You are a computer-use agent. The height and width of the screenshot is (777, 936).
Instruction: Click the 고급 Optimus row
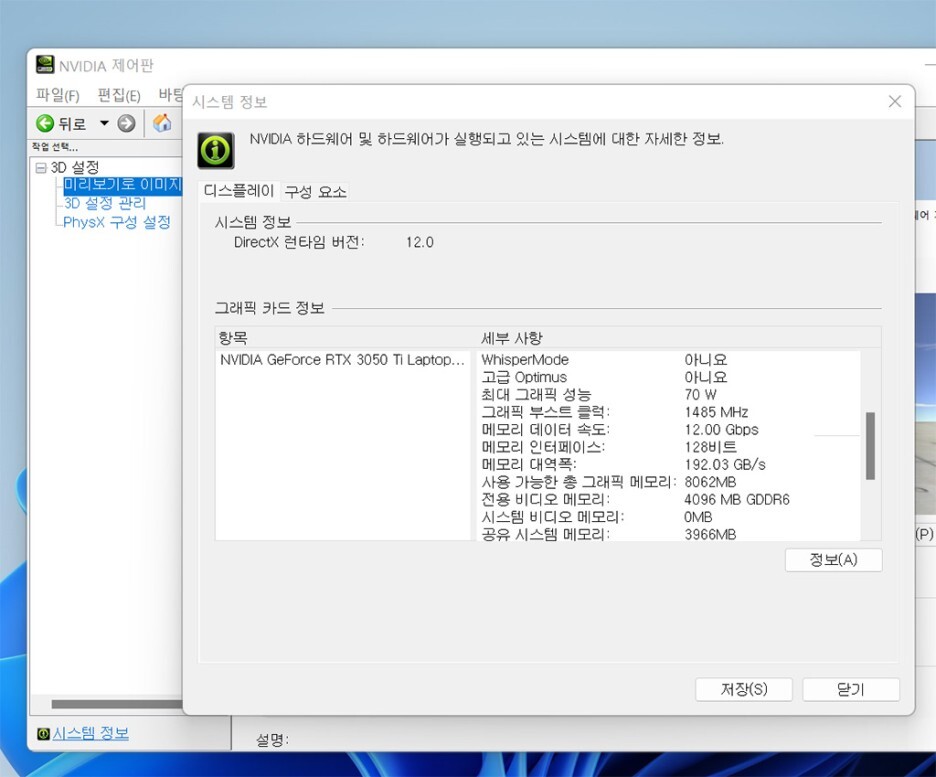670,377
